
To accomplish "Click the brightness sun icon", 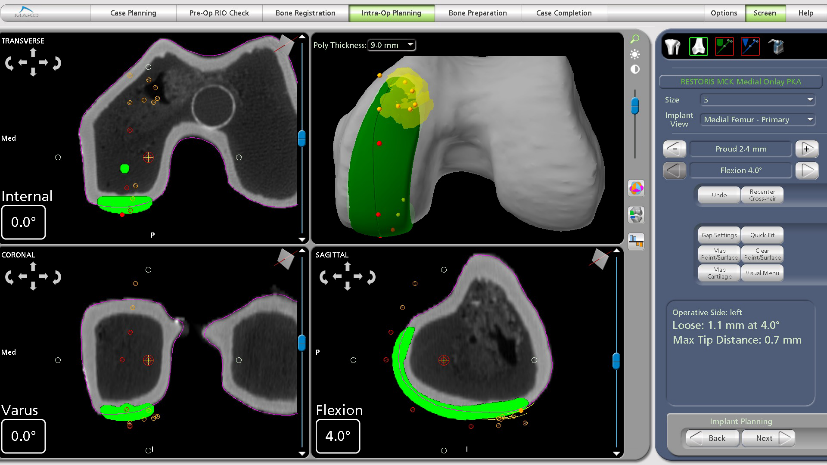I will click(x=635, y=54).
